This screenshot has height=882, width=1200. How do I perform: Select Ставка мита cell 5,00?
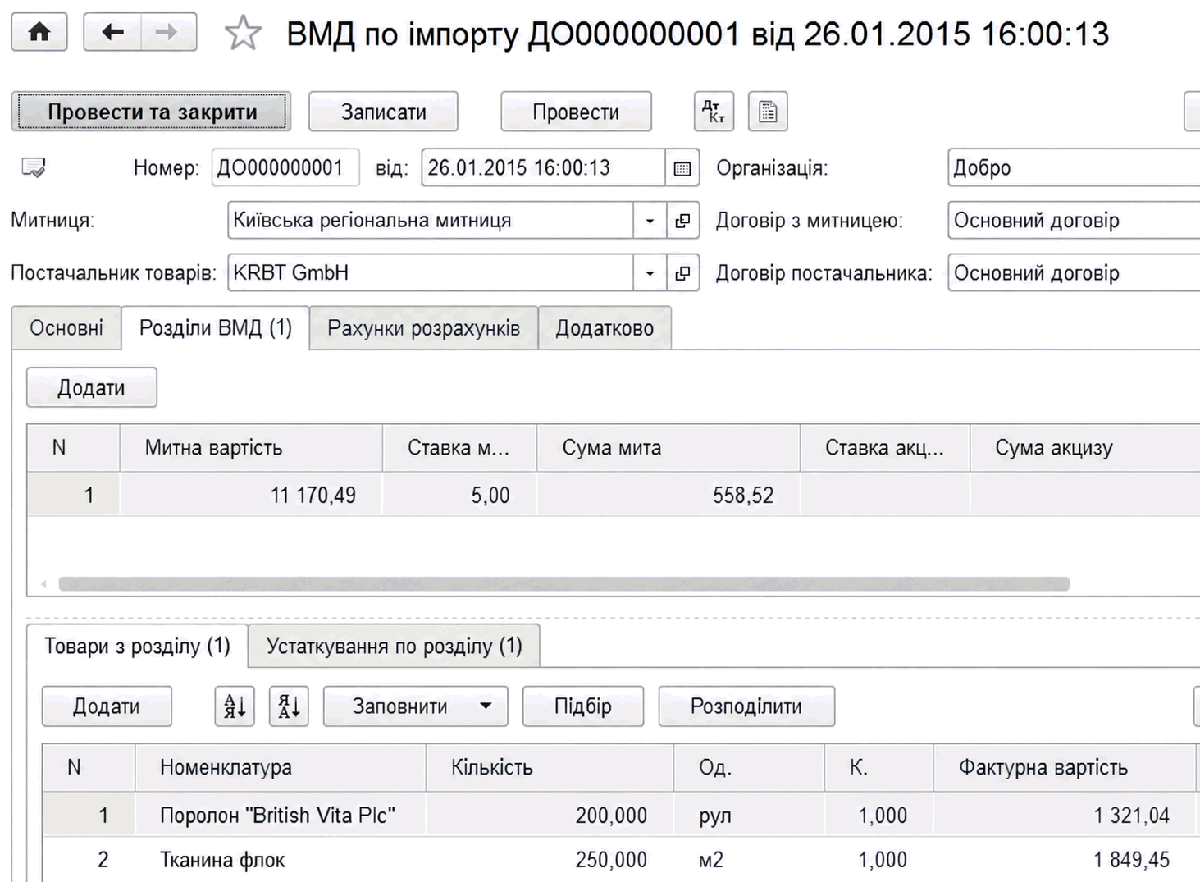(460, 494)
